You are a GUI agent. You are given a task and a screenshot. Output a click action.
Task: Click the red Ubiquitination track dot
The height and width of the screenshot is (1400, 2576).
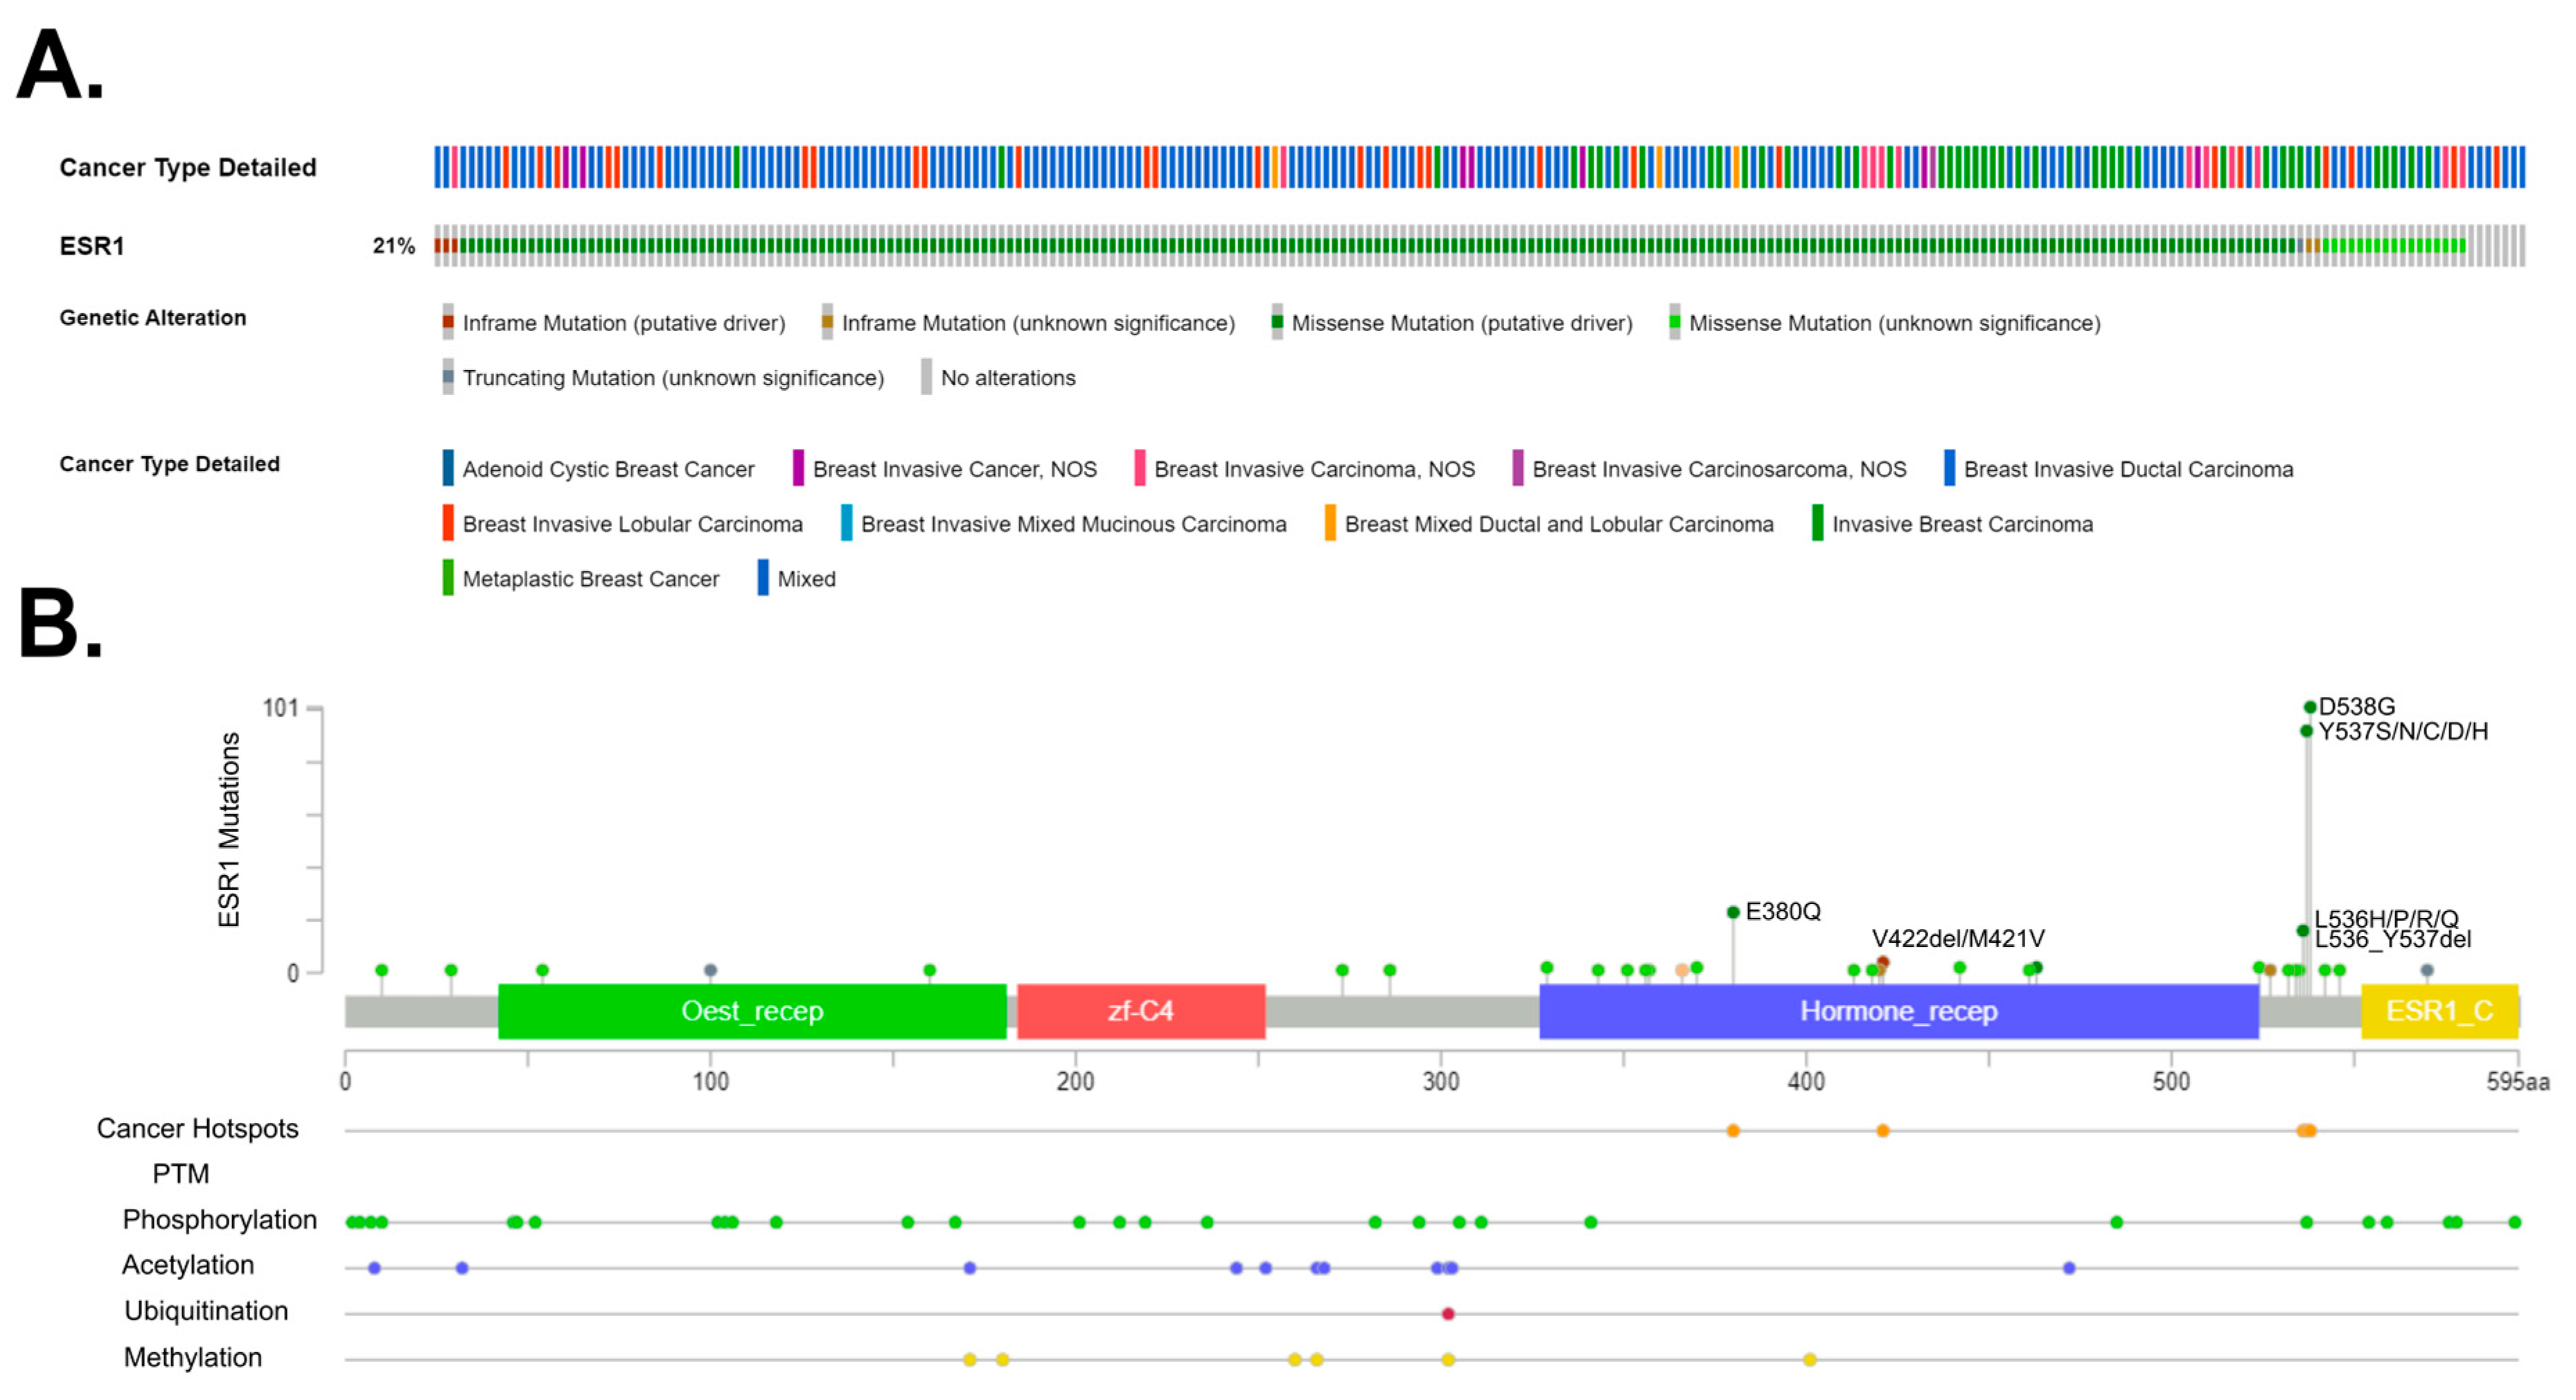click(x=1448, y=1314)
